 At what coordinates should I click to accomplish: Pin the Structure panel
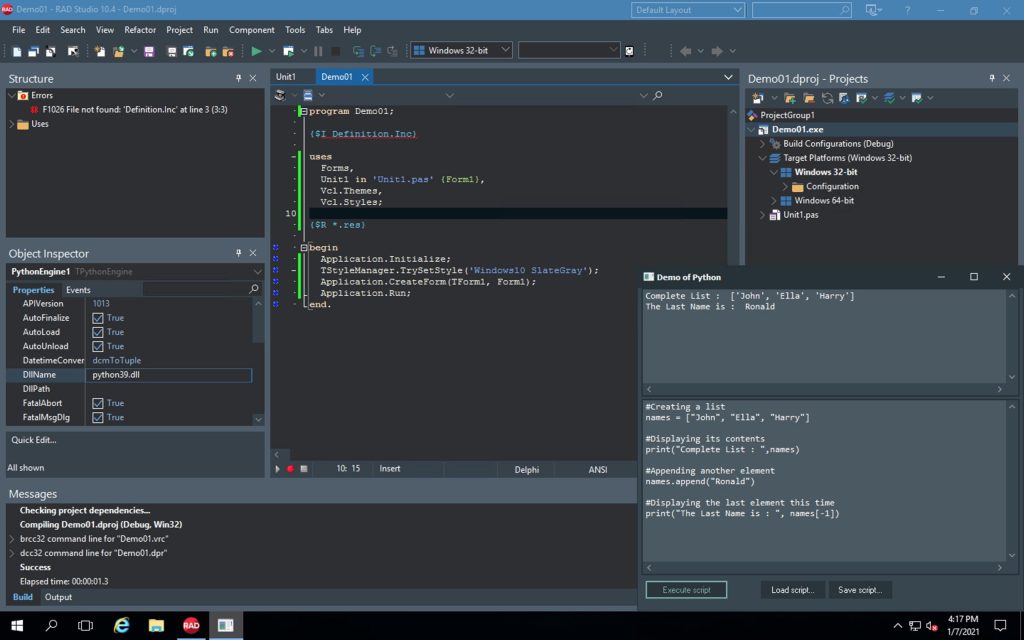click(x=238, y=78)
